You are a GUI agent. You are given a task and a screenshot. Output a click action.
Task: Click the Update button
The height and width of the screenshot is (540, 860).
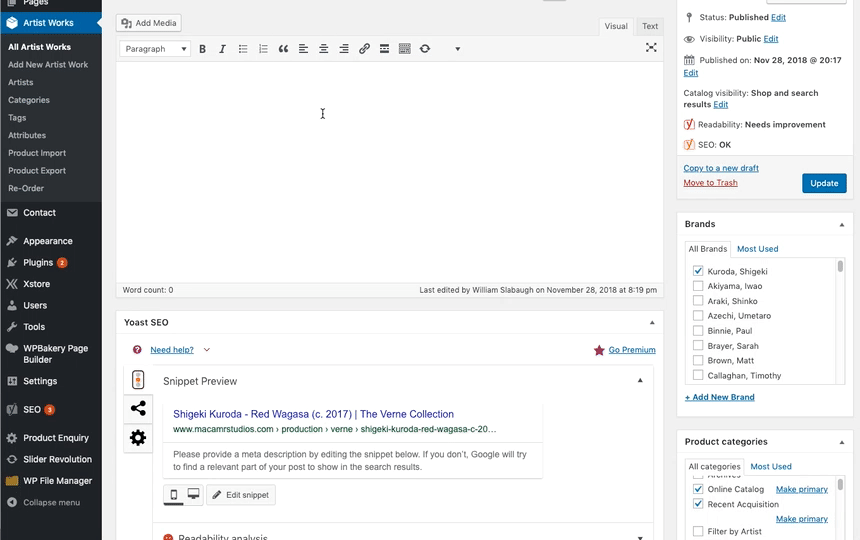[824, 183]
